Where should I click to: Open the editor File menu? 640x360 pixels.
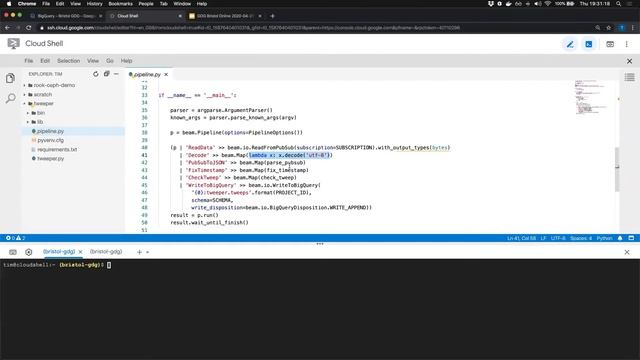coord(29,61)
